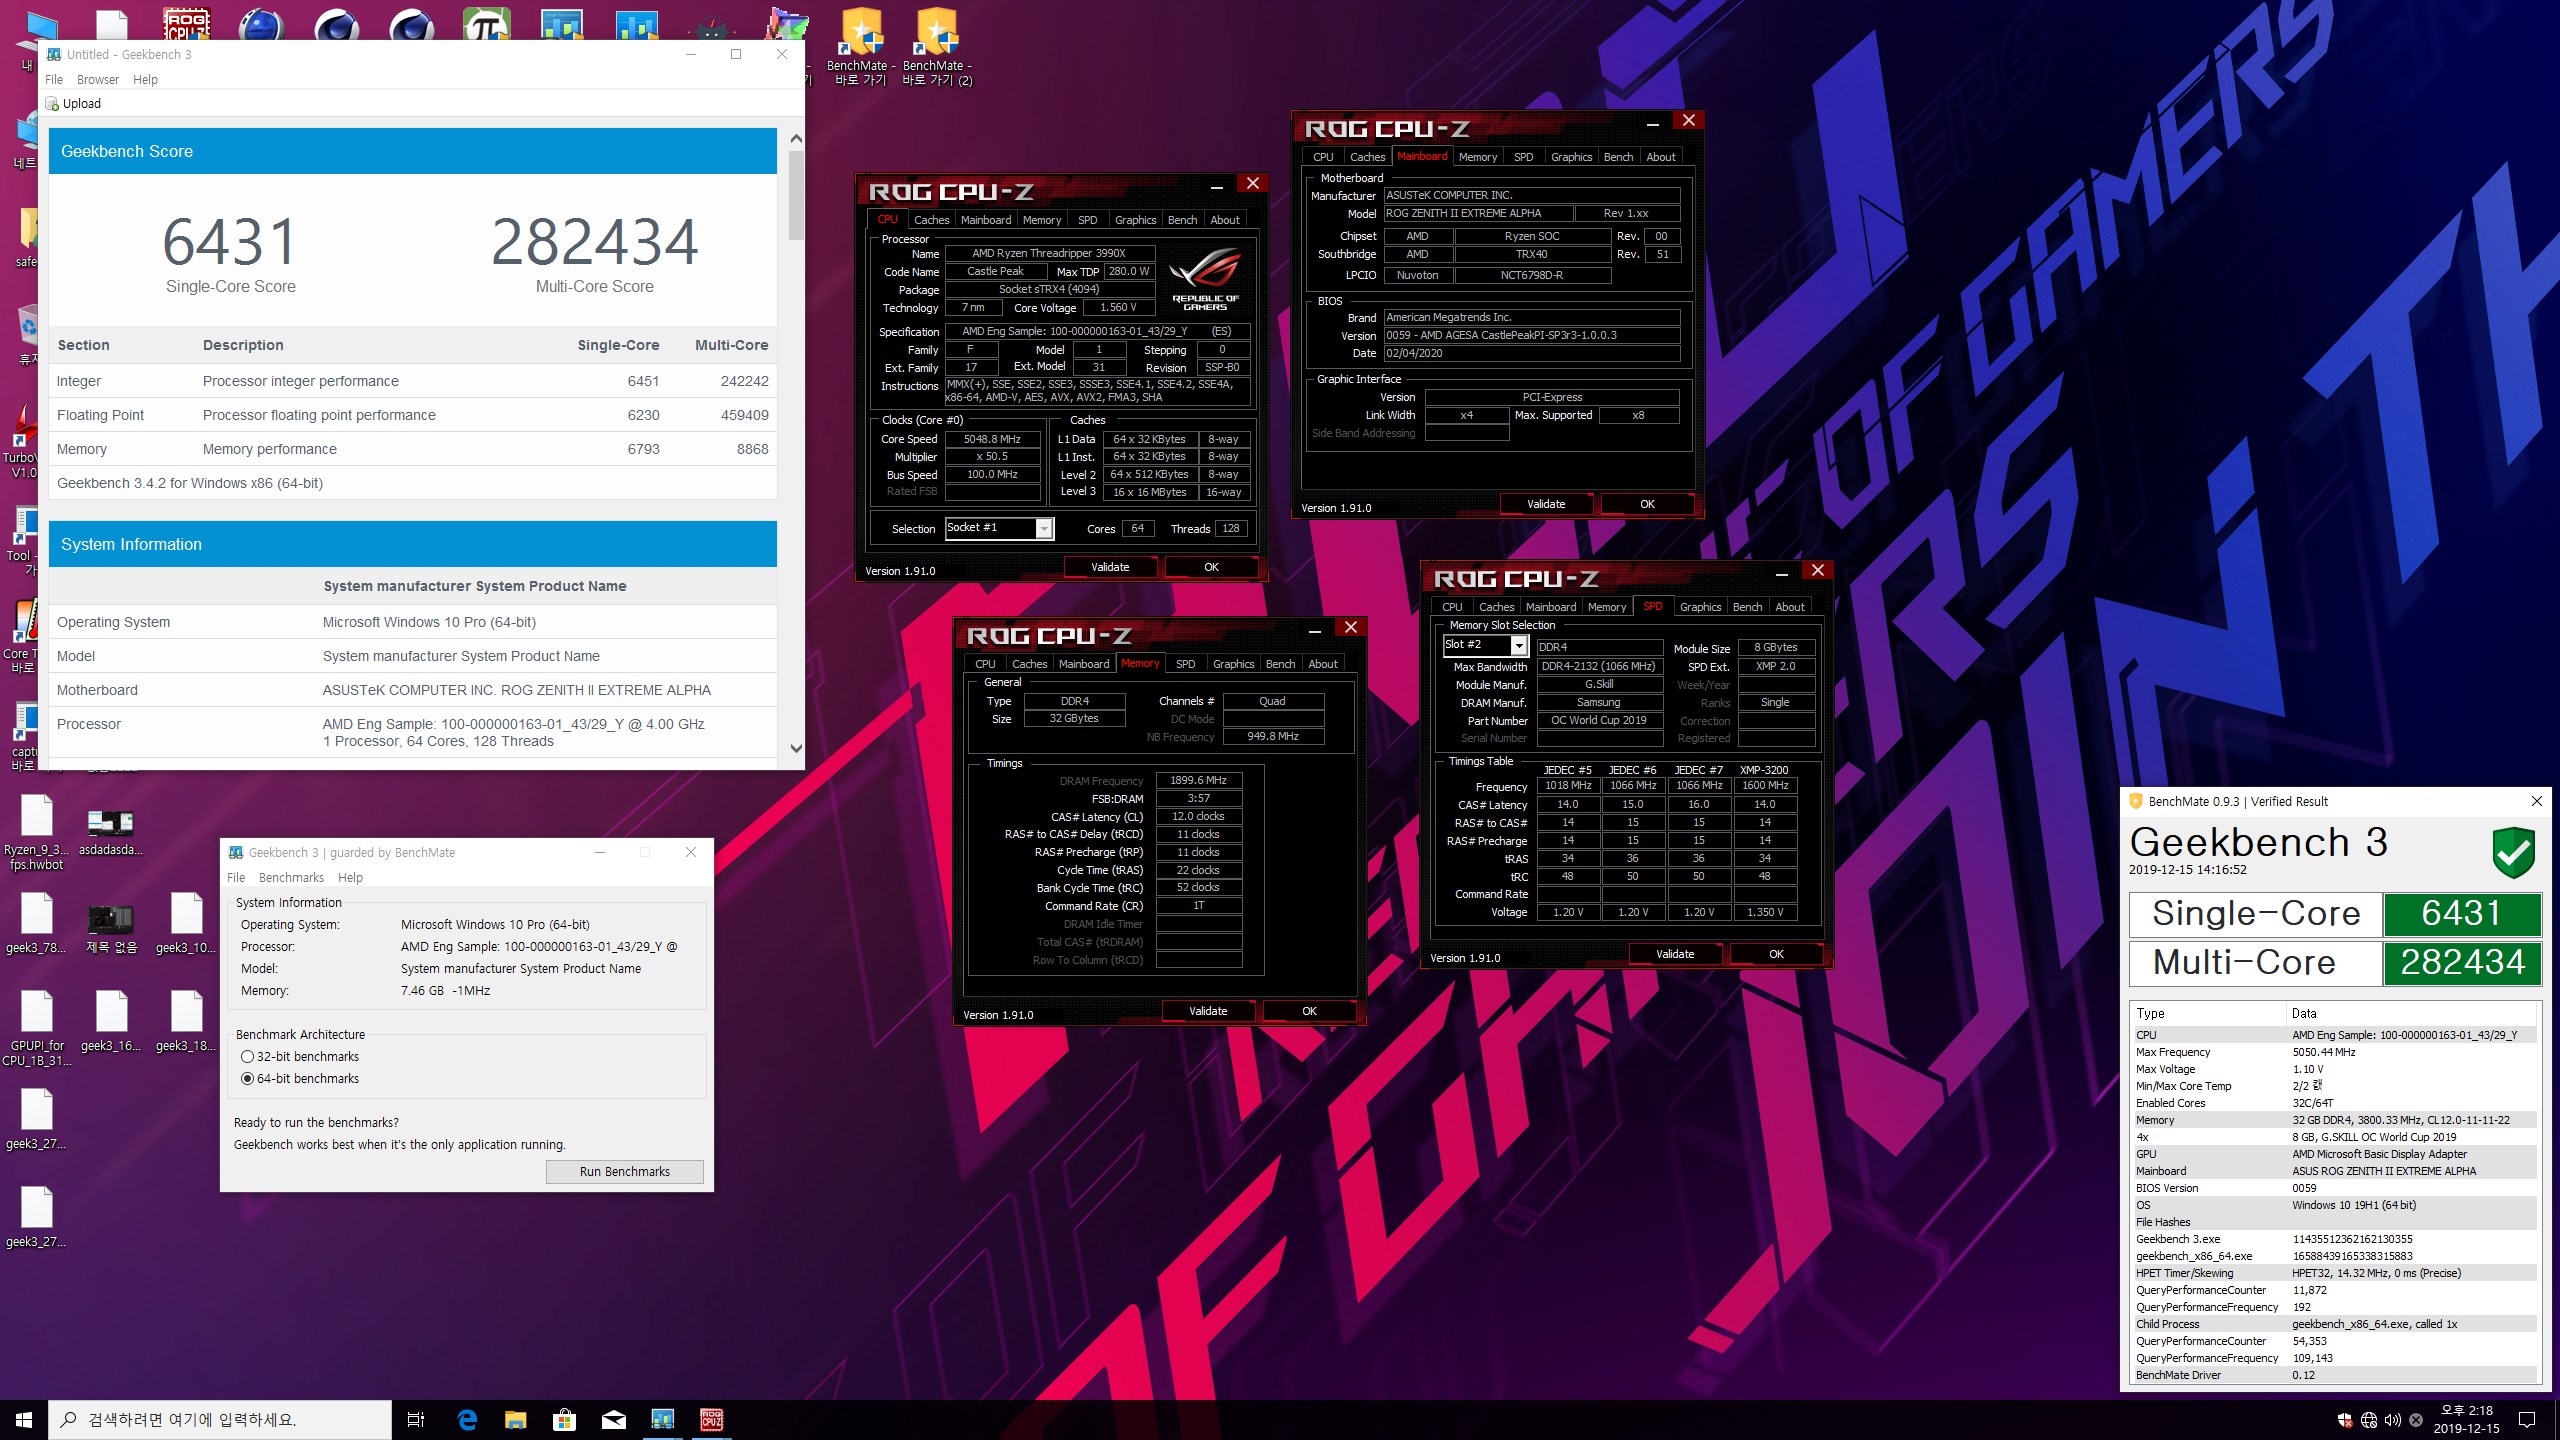Open the notification center icon
The width and height of the screenshot is (2560, 1440).
[2527, 1420]
